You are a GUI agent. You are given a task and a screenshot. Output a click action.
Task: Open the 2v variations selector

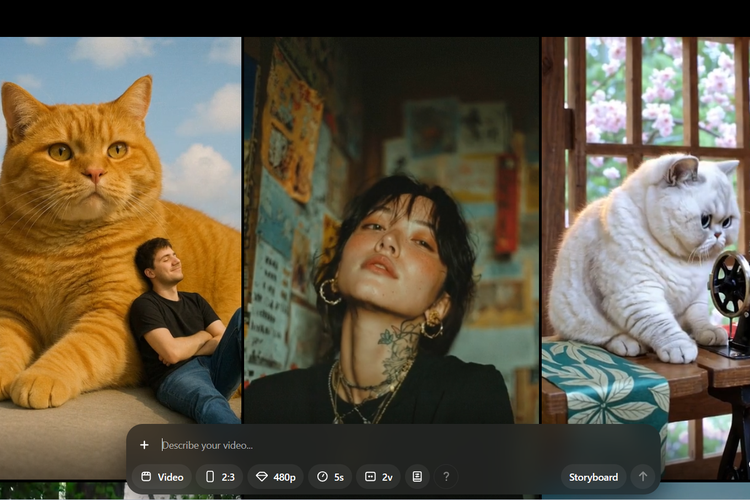(379, 477)
